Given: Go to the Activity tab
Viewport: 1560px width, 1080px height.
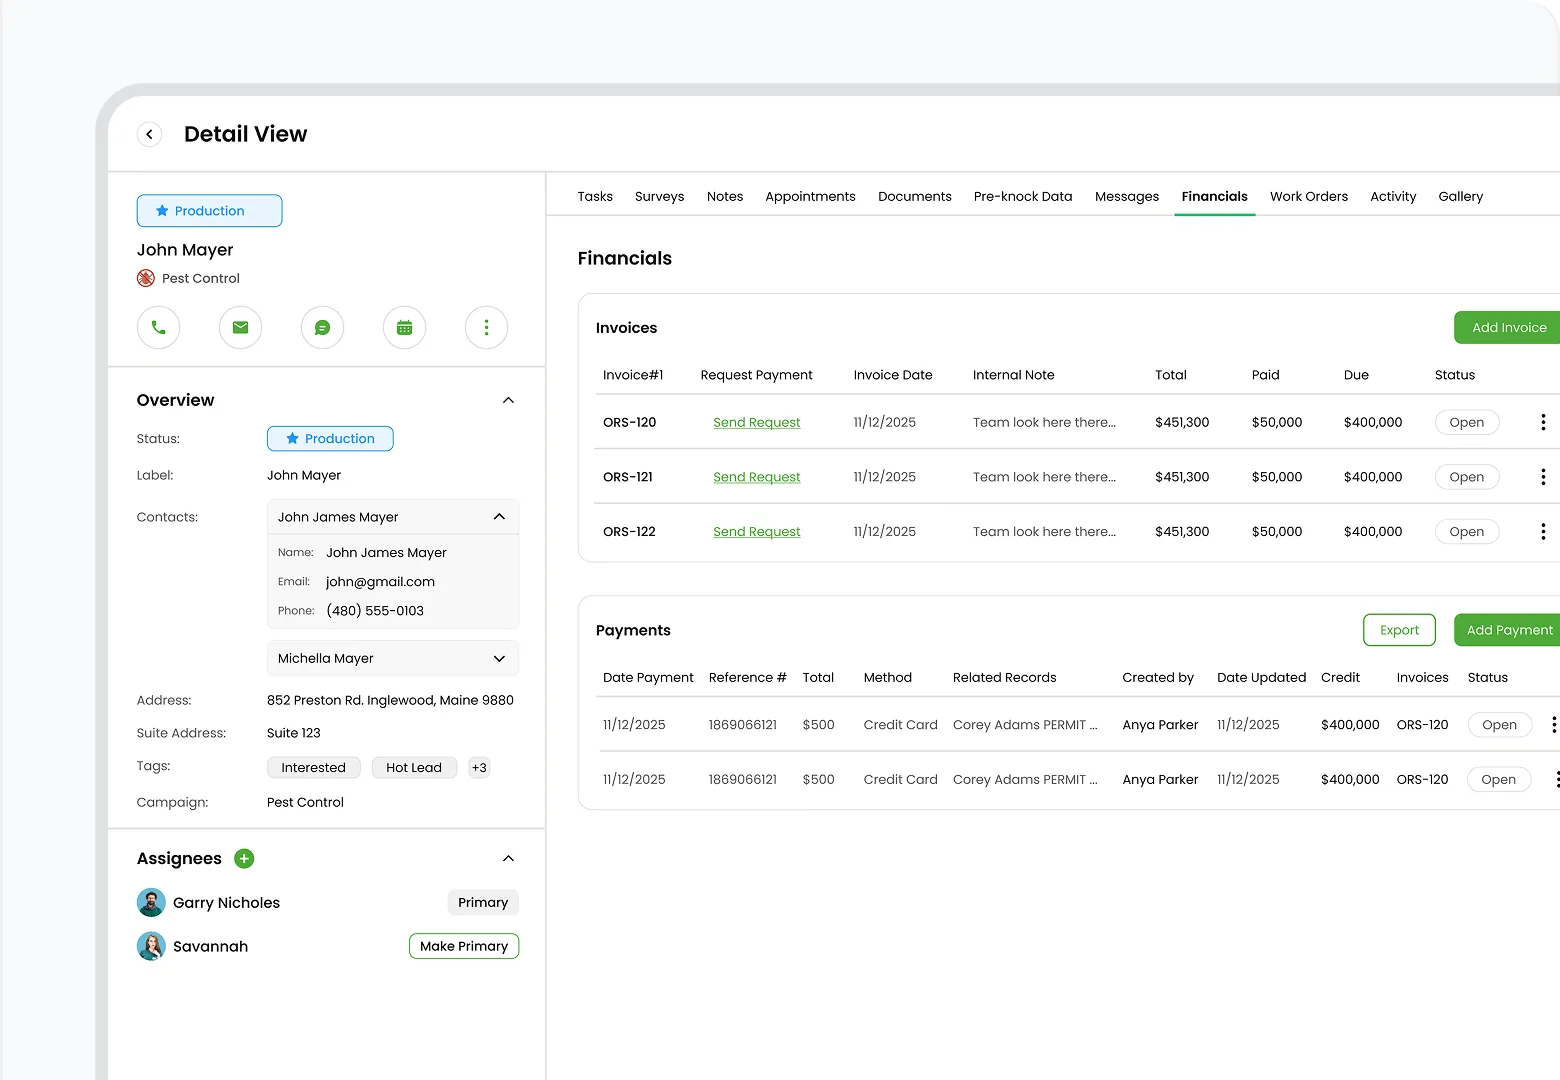Looking at the screenshot, I should coord(1393,196).
